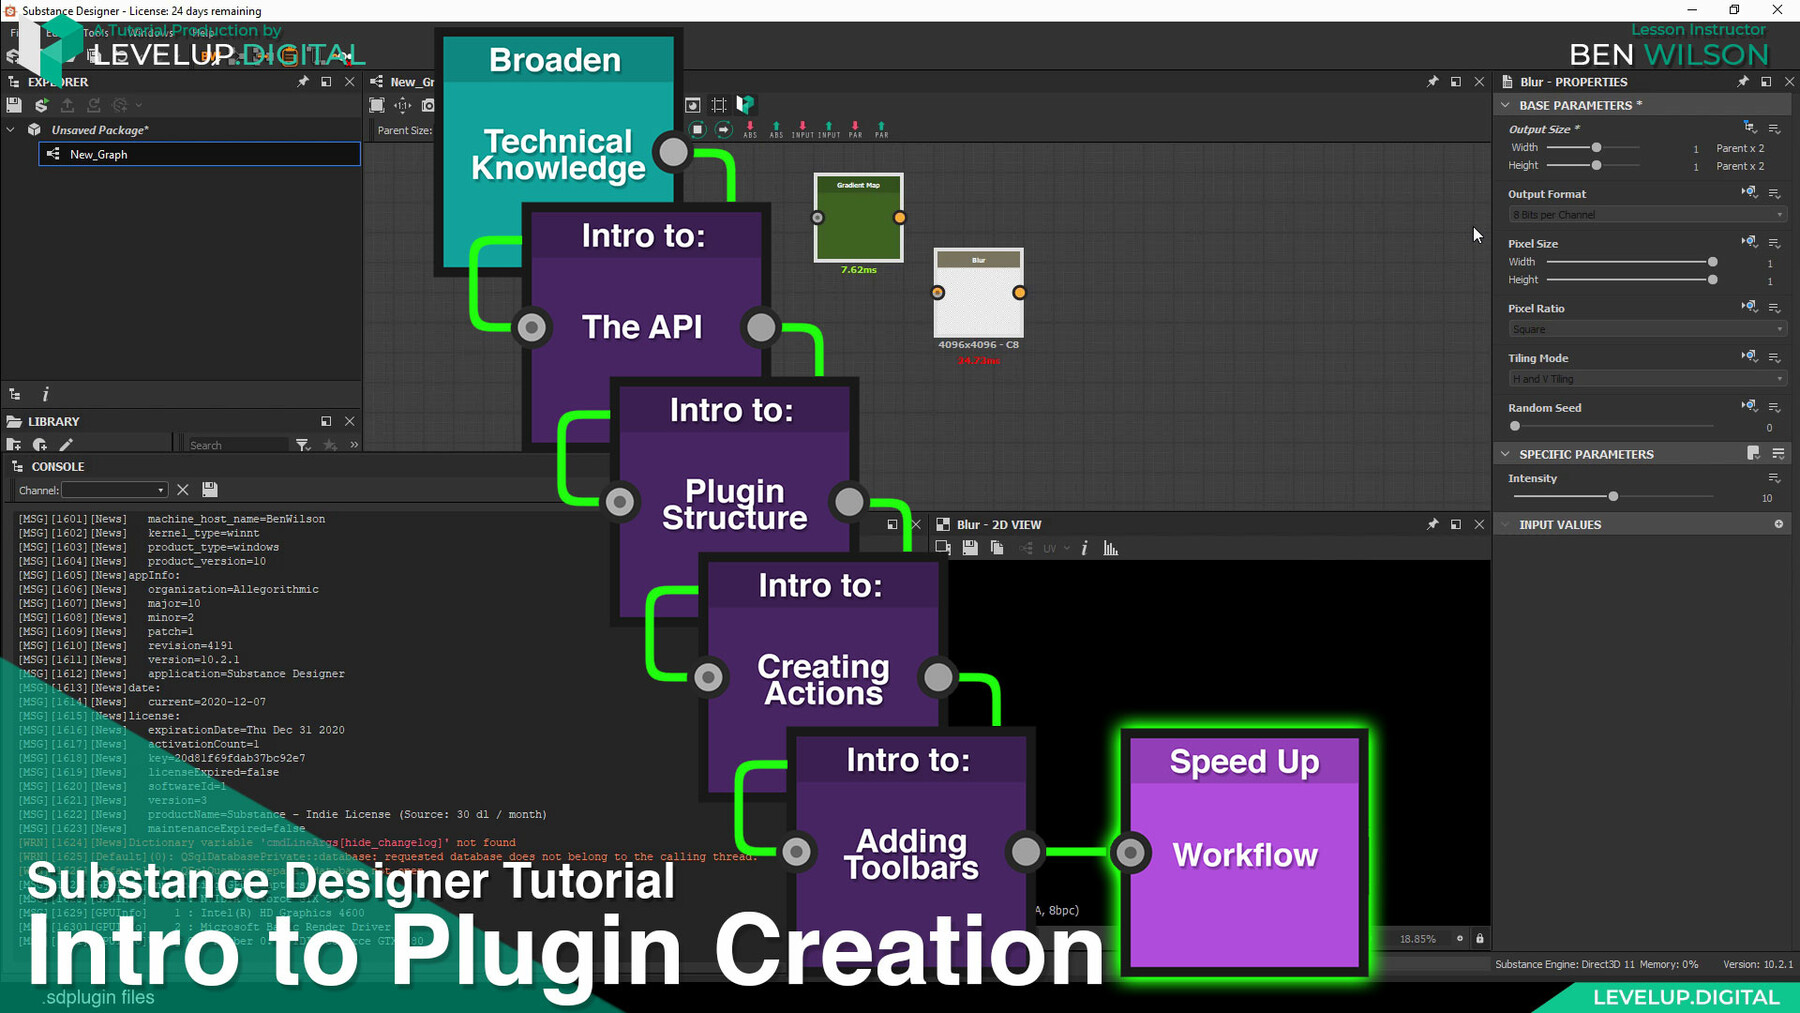This screenshot has height=1013, width=1800.
Task: Click the information icon in the 2D View toolbar
Action: coord(1085,548)
